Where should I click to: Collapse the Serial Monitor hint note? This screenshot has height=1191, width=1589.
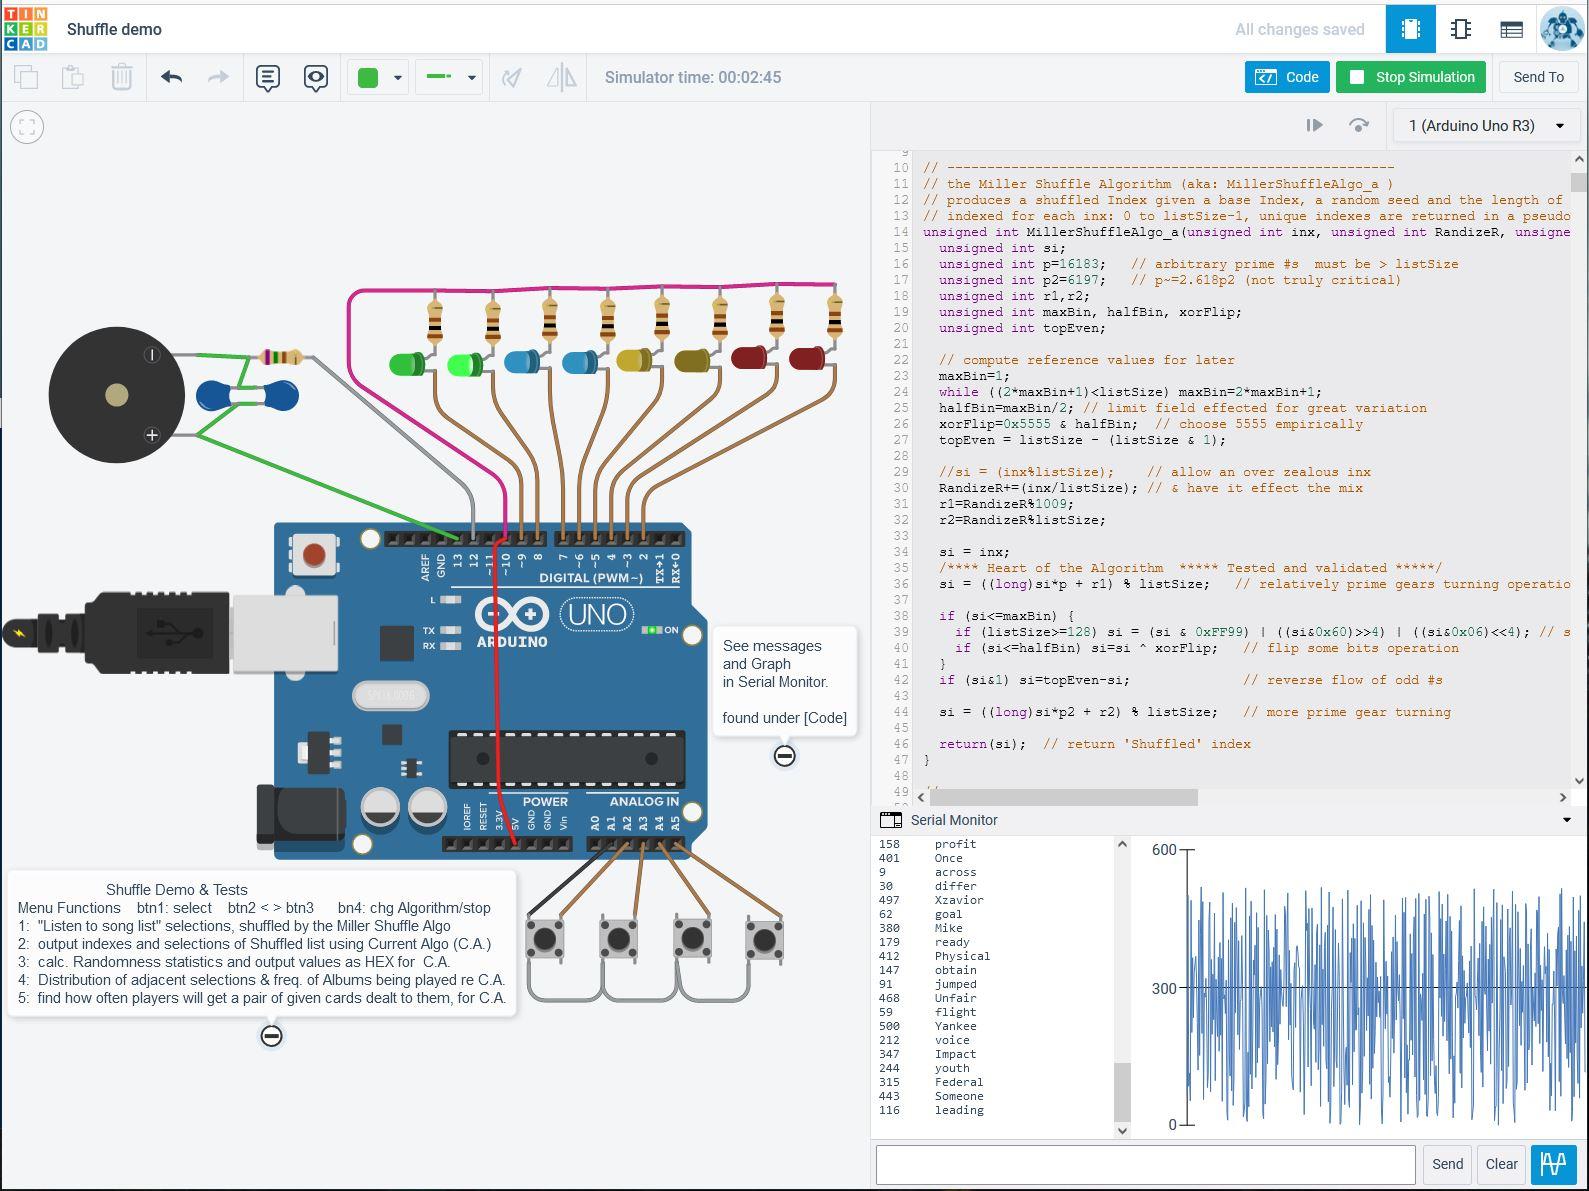[785, 756]
